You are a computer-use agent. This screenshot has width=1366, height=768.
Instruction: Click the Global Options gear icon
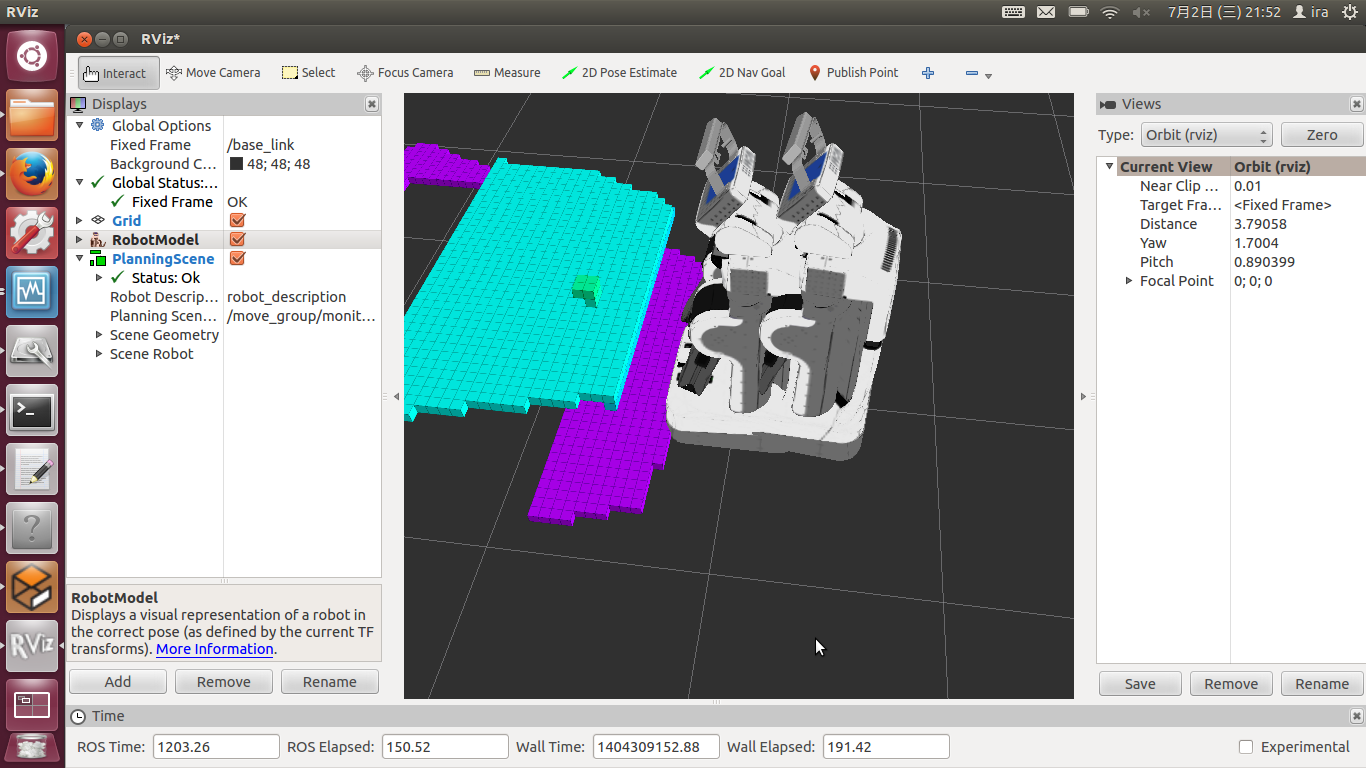(x=97, y=125)
